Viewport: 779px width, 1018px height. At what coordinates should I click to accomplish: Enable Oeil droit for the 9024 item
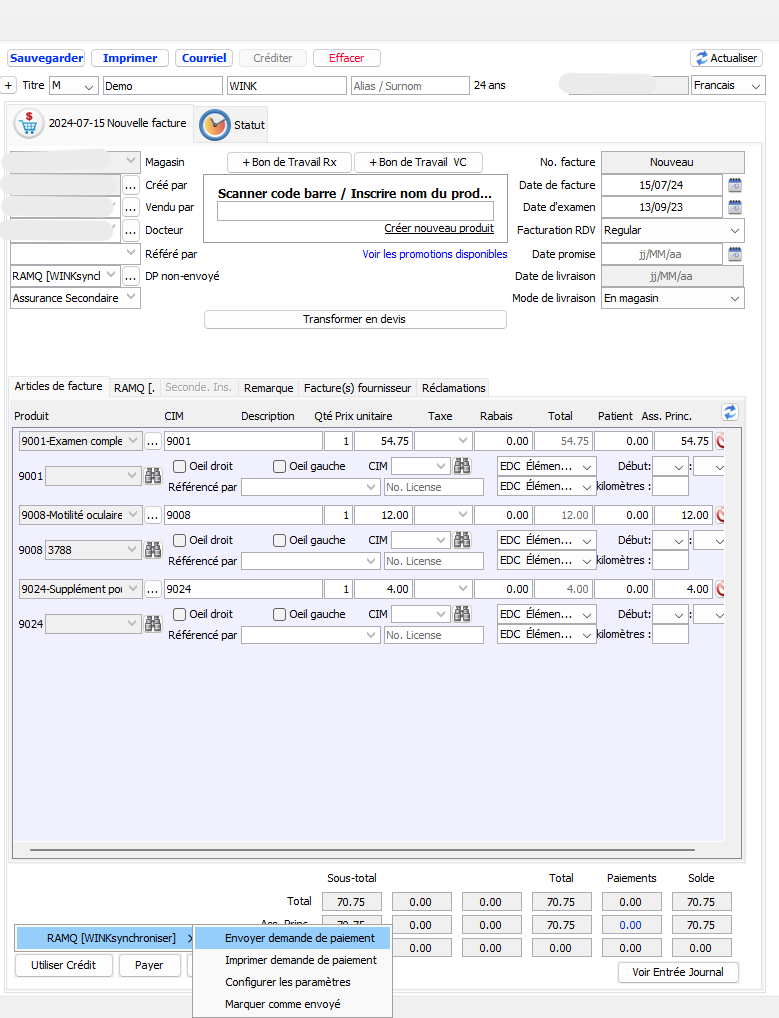pyautogui.click(x=180, y=614)
